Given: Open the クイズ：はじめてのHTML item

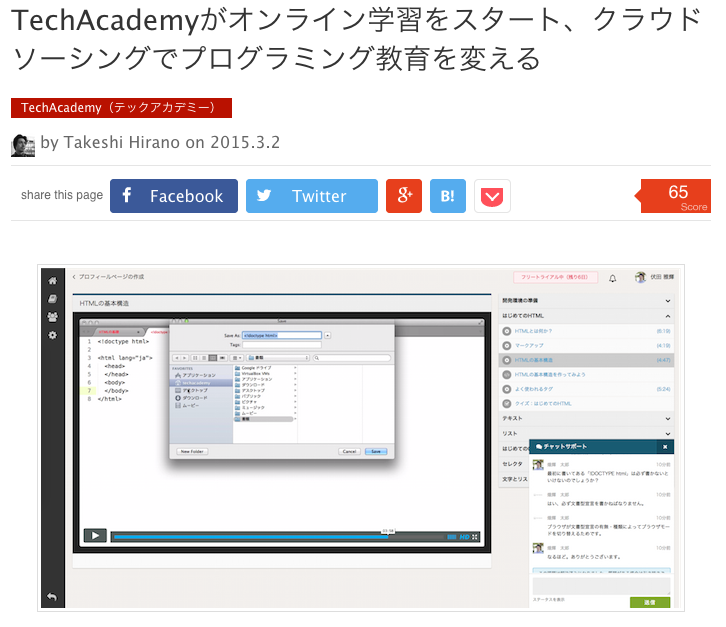Looking at the screenshot, I should (x=586, y=404).
